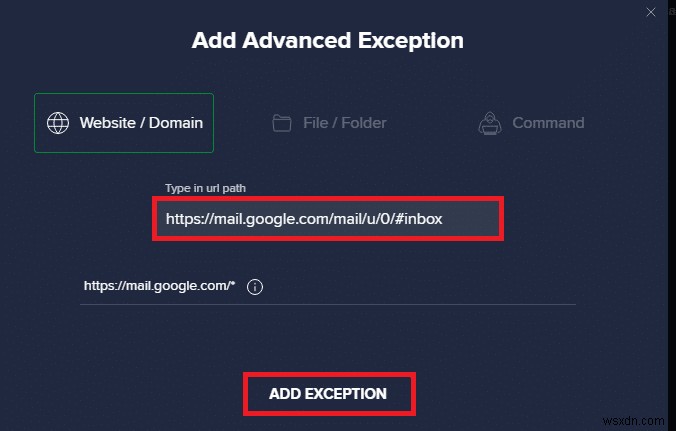Switch to the Command tab
This screenshot has width=676, height=431.
coord(531,123)
